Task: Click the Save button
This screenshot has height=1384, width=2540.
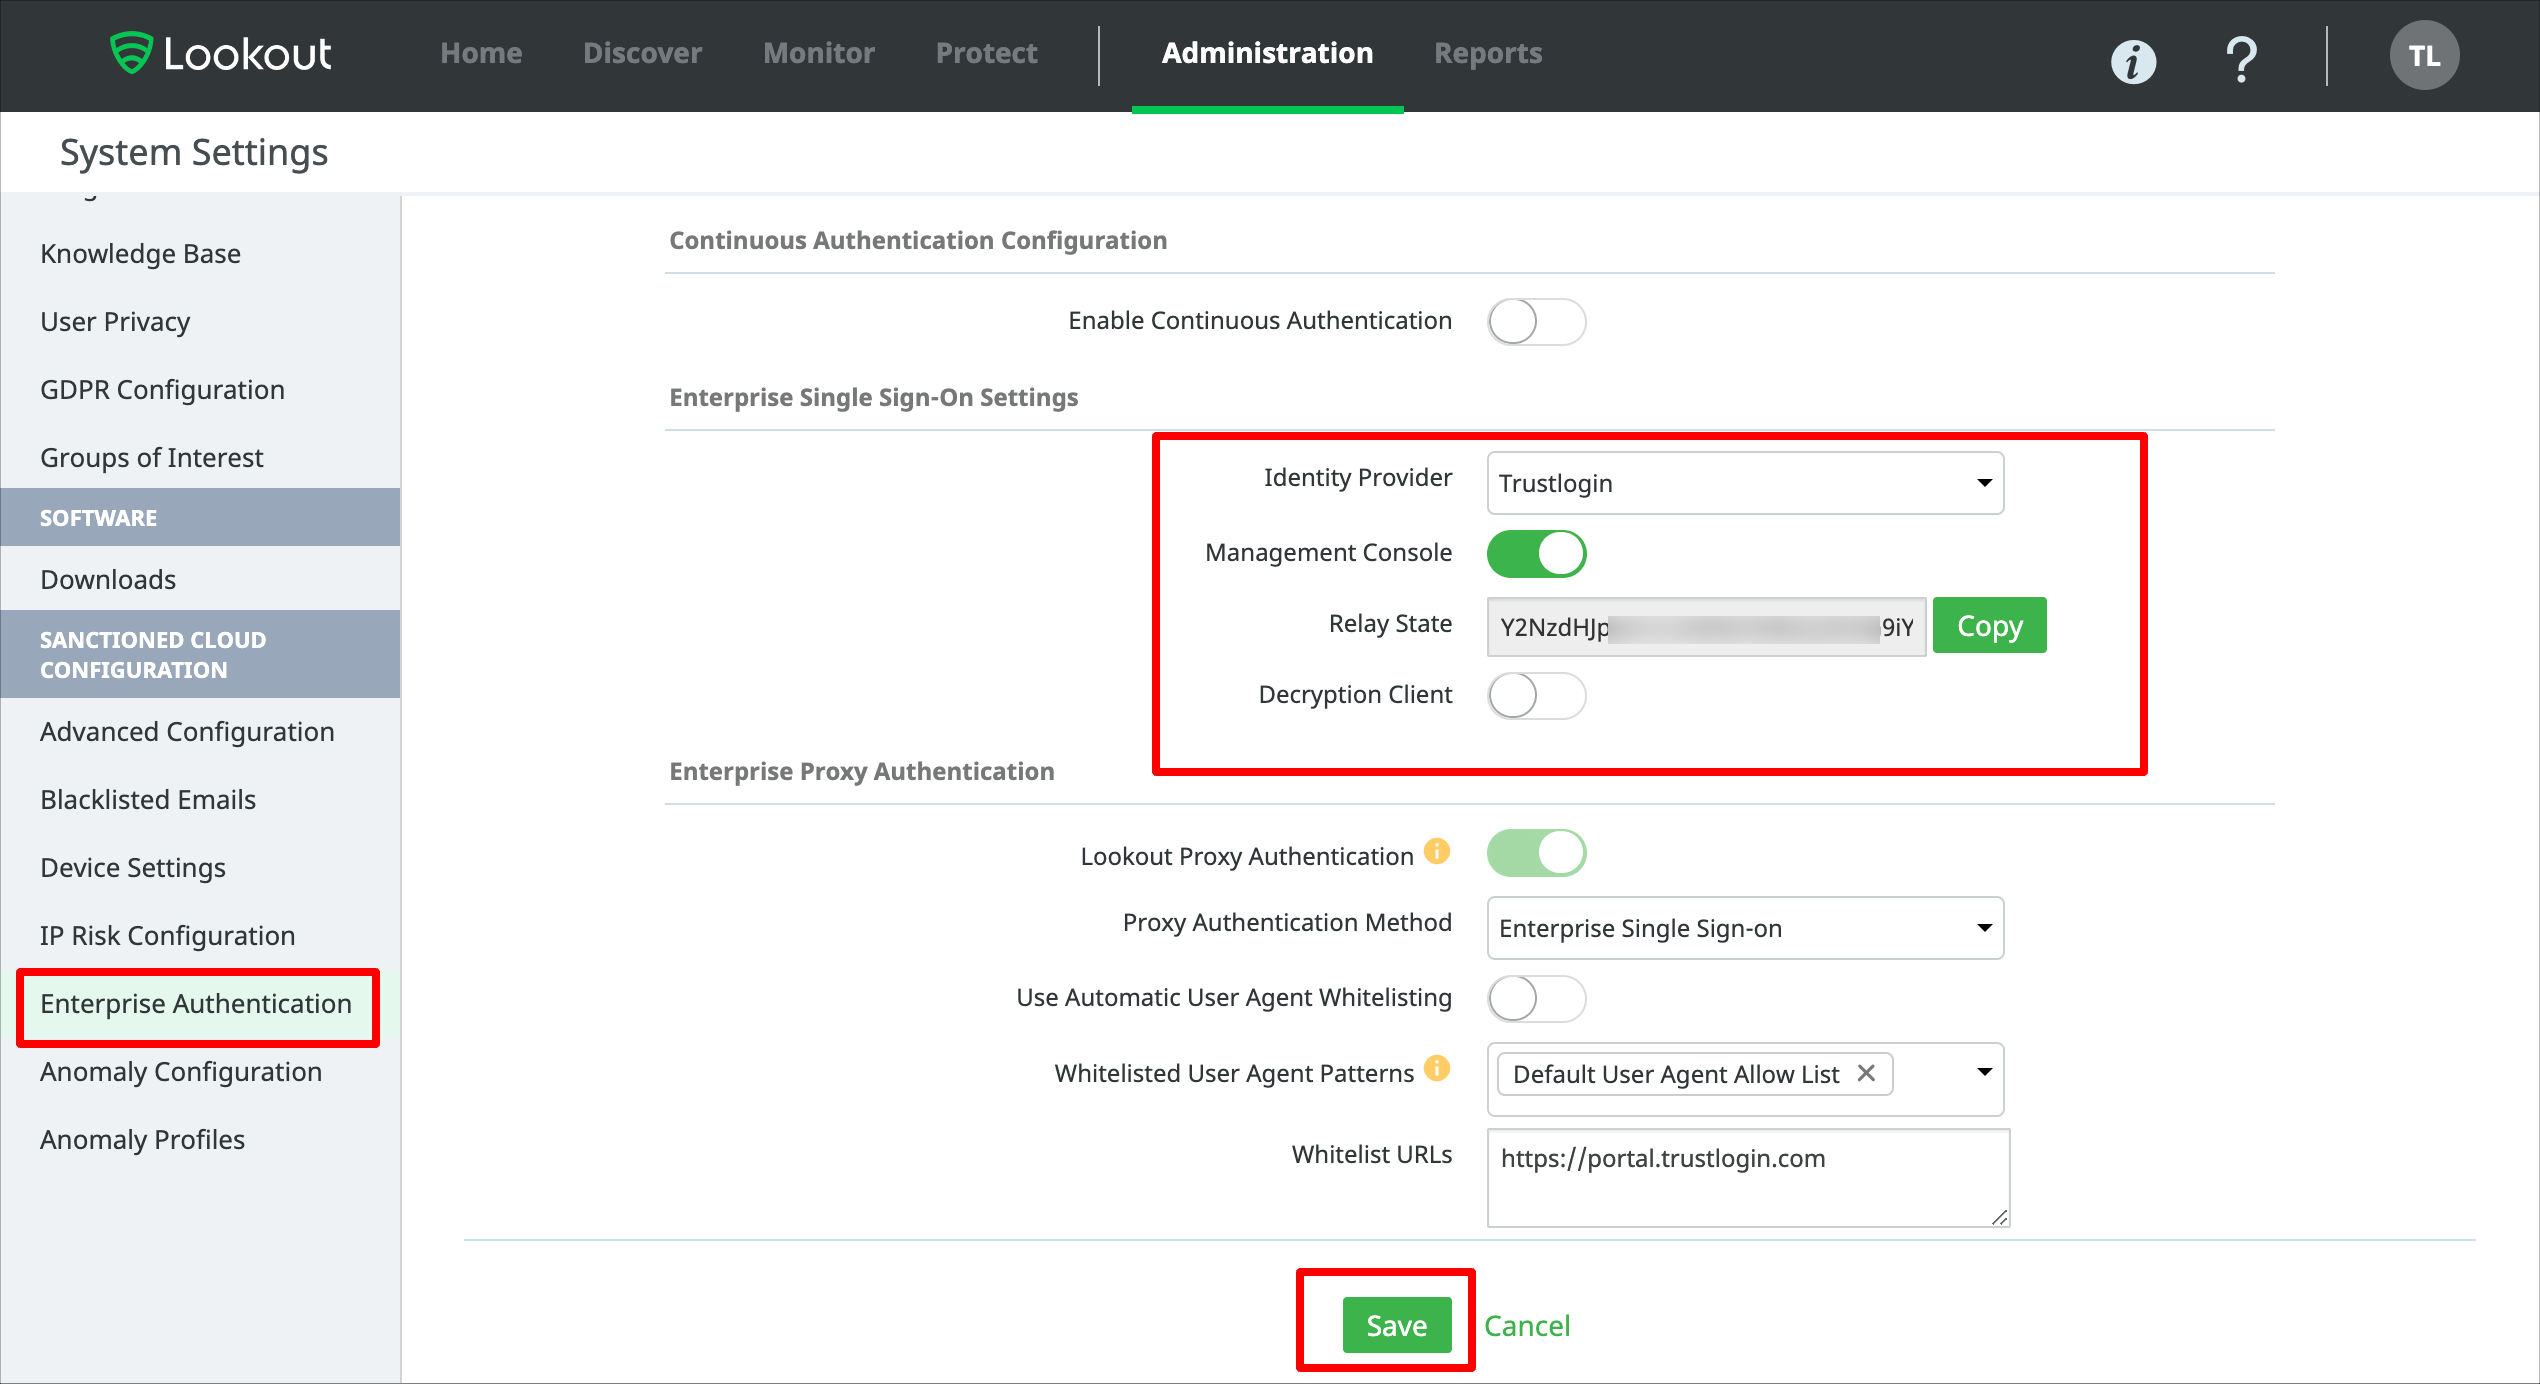Action: pos(1397,1325)
